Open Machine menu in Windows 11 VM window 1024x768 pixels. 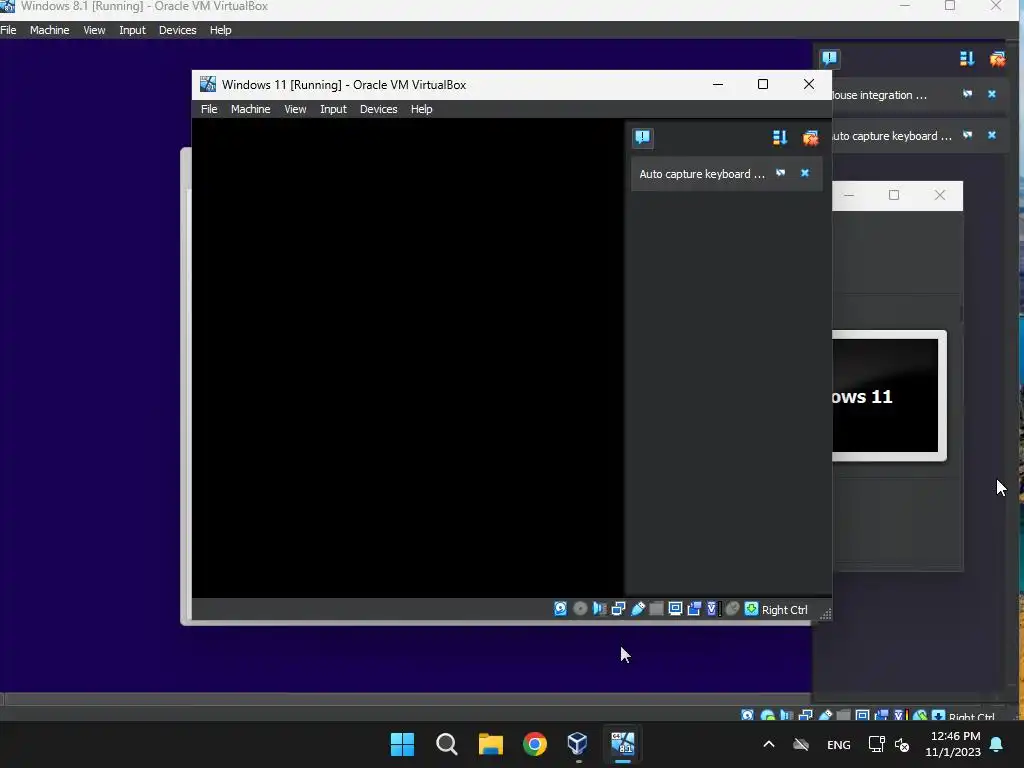(250, 109)
